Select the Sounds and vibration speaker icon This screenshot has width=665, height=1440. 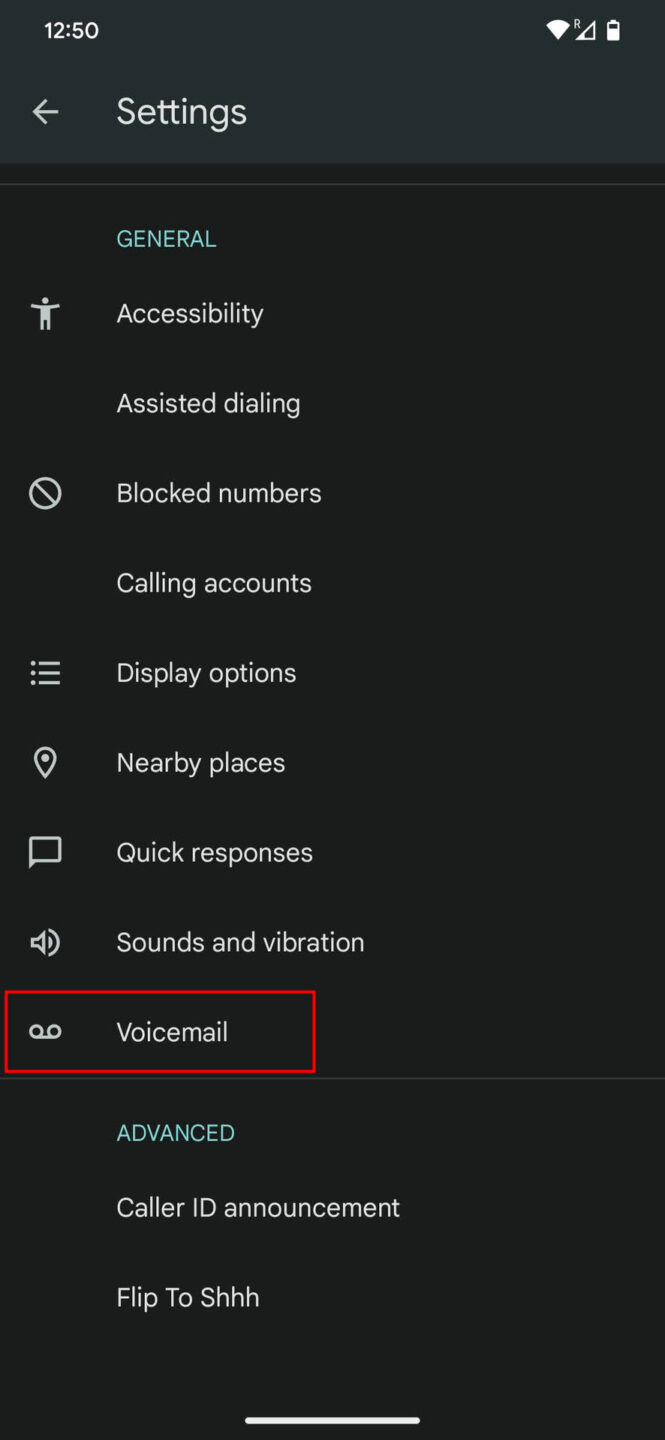45,942
